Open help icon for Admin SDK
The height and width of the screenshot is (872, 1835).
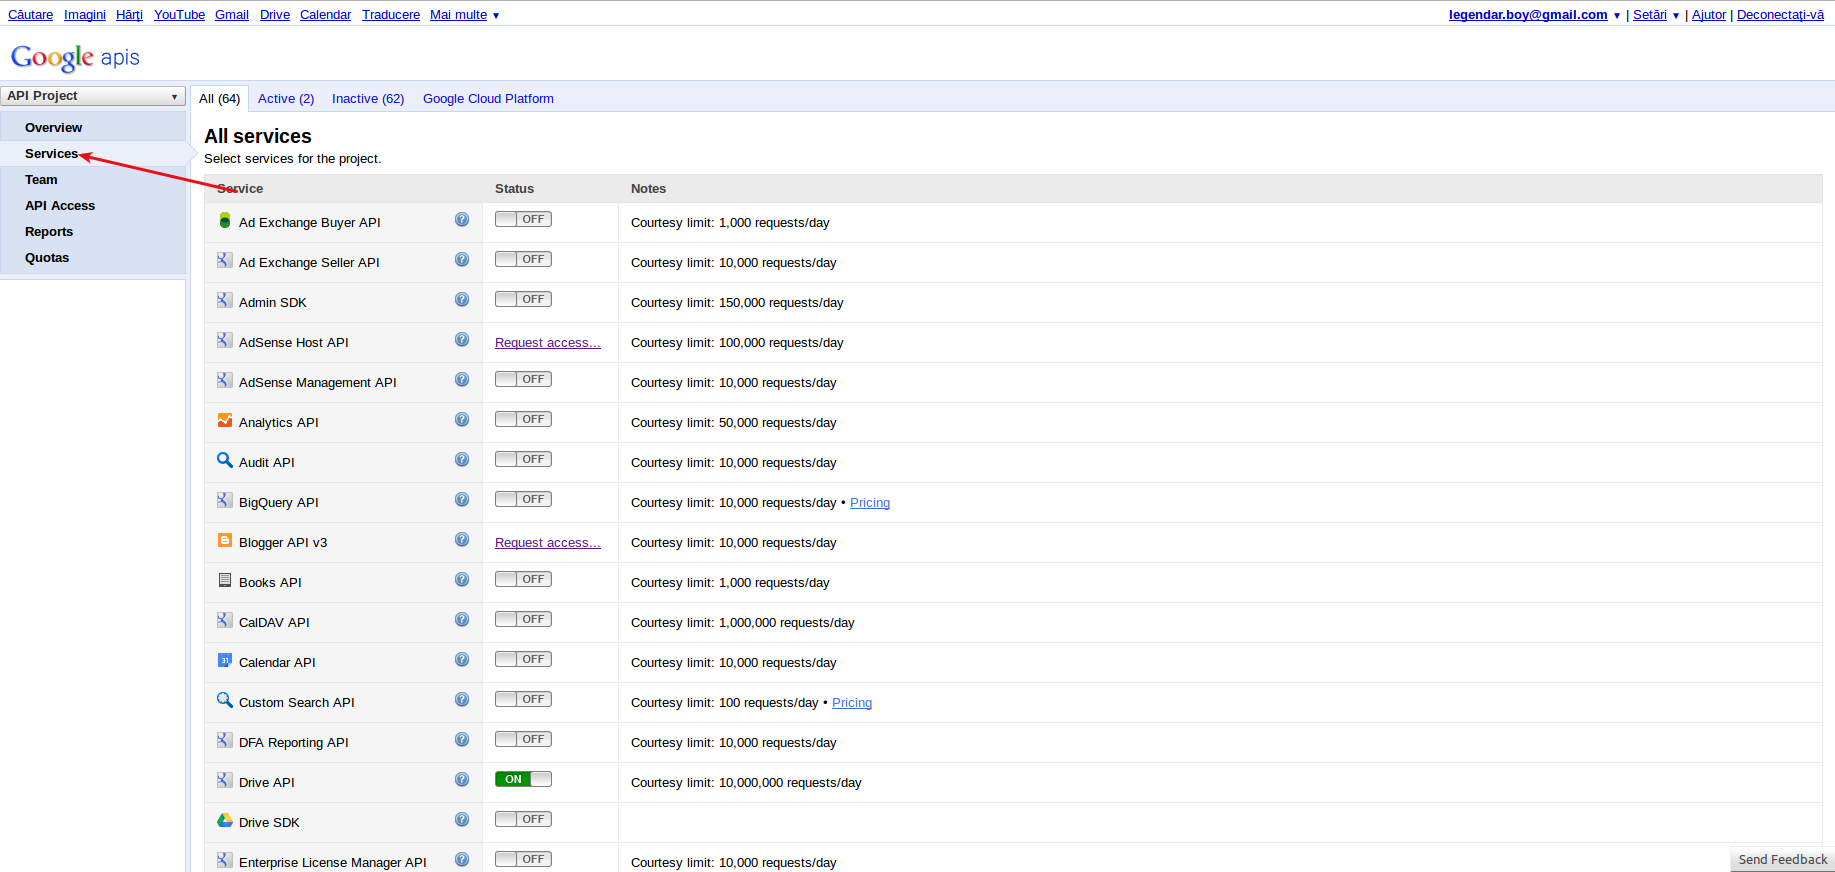pos(462,299)
